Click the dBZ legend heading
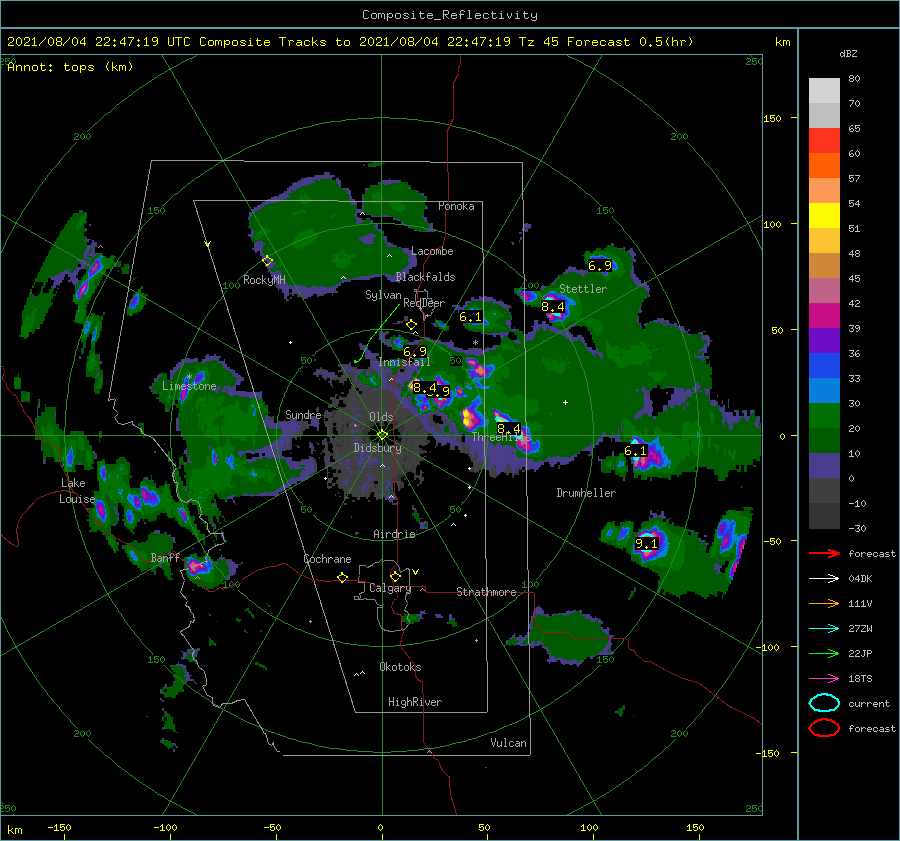 [x=848, y=53]
